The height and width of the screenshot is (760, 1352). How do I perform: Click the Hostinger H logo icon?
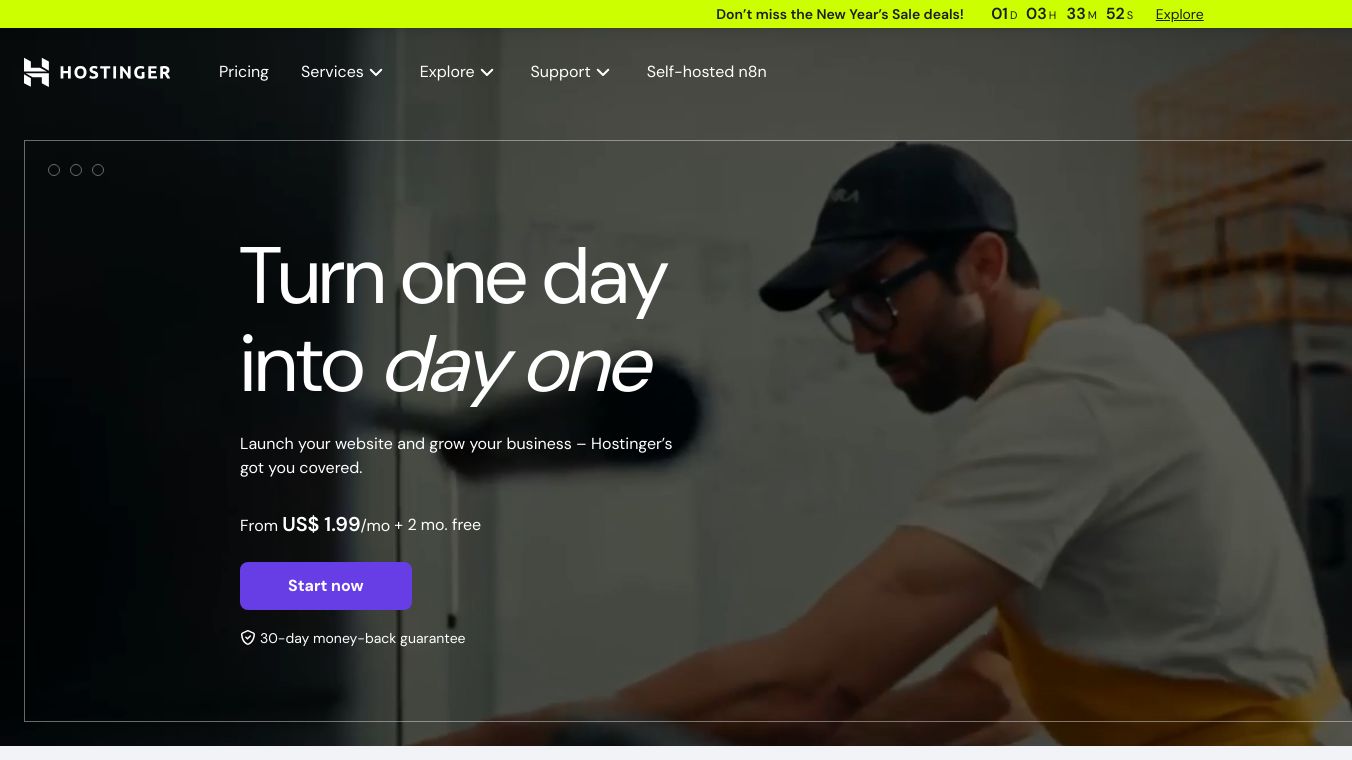(36, 72)
